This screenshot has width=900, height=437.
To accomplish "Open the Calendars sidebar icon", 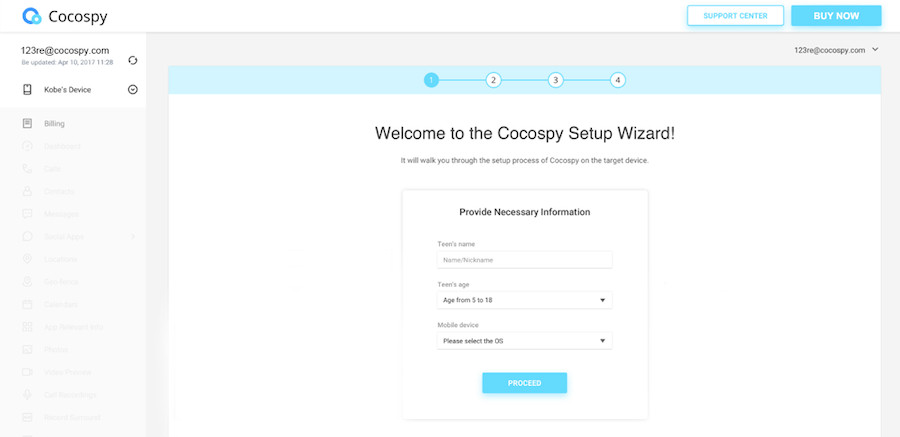I will (x=27, y=304).
